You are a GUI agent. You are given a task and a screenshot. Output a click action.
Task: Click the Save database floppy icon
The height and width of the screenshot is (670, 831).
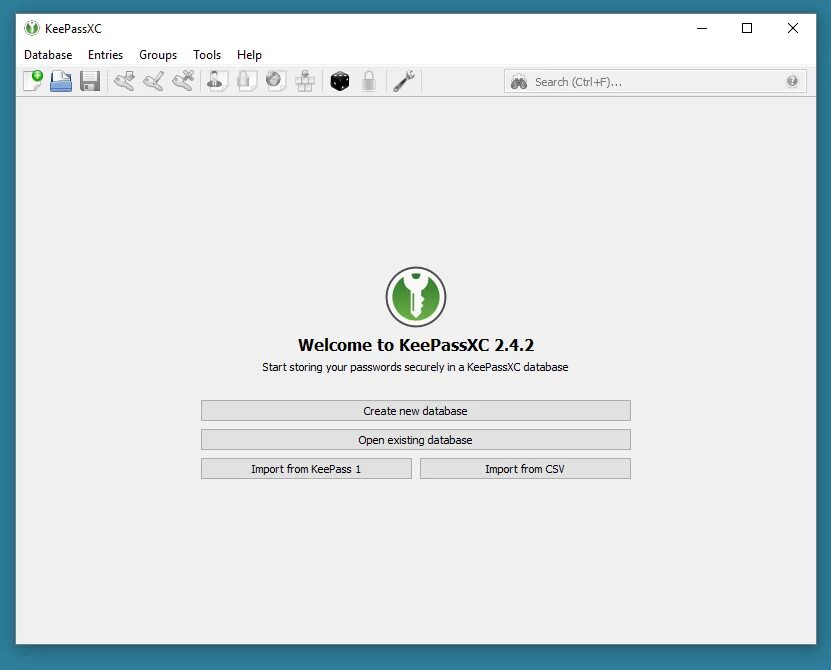click(90, 81)
